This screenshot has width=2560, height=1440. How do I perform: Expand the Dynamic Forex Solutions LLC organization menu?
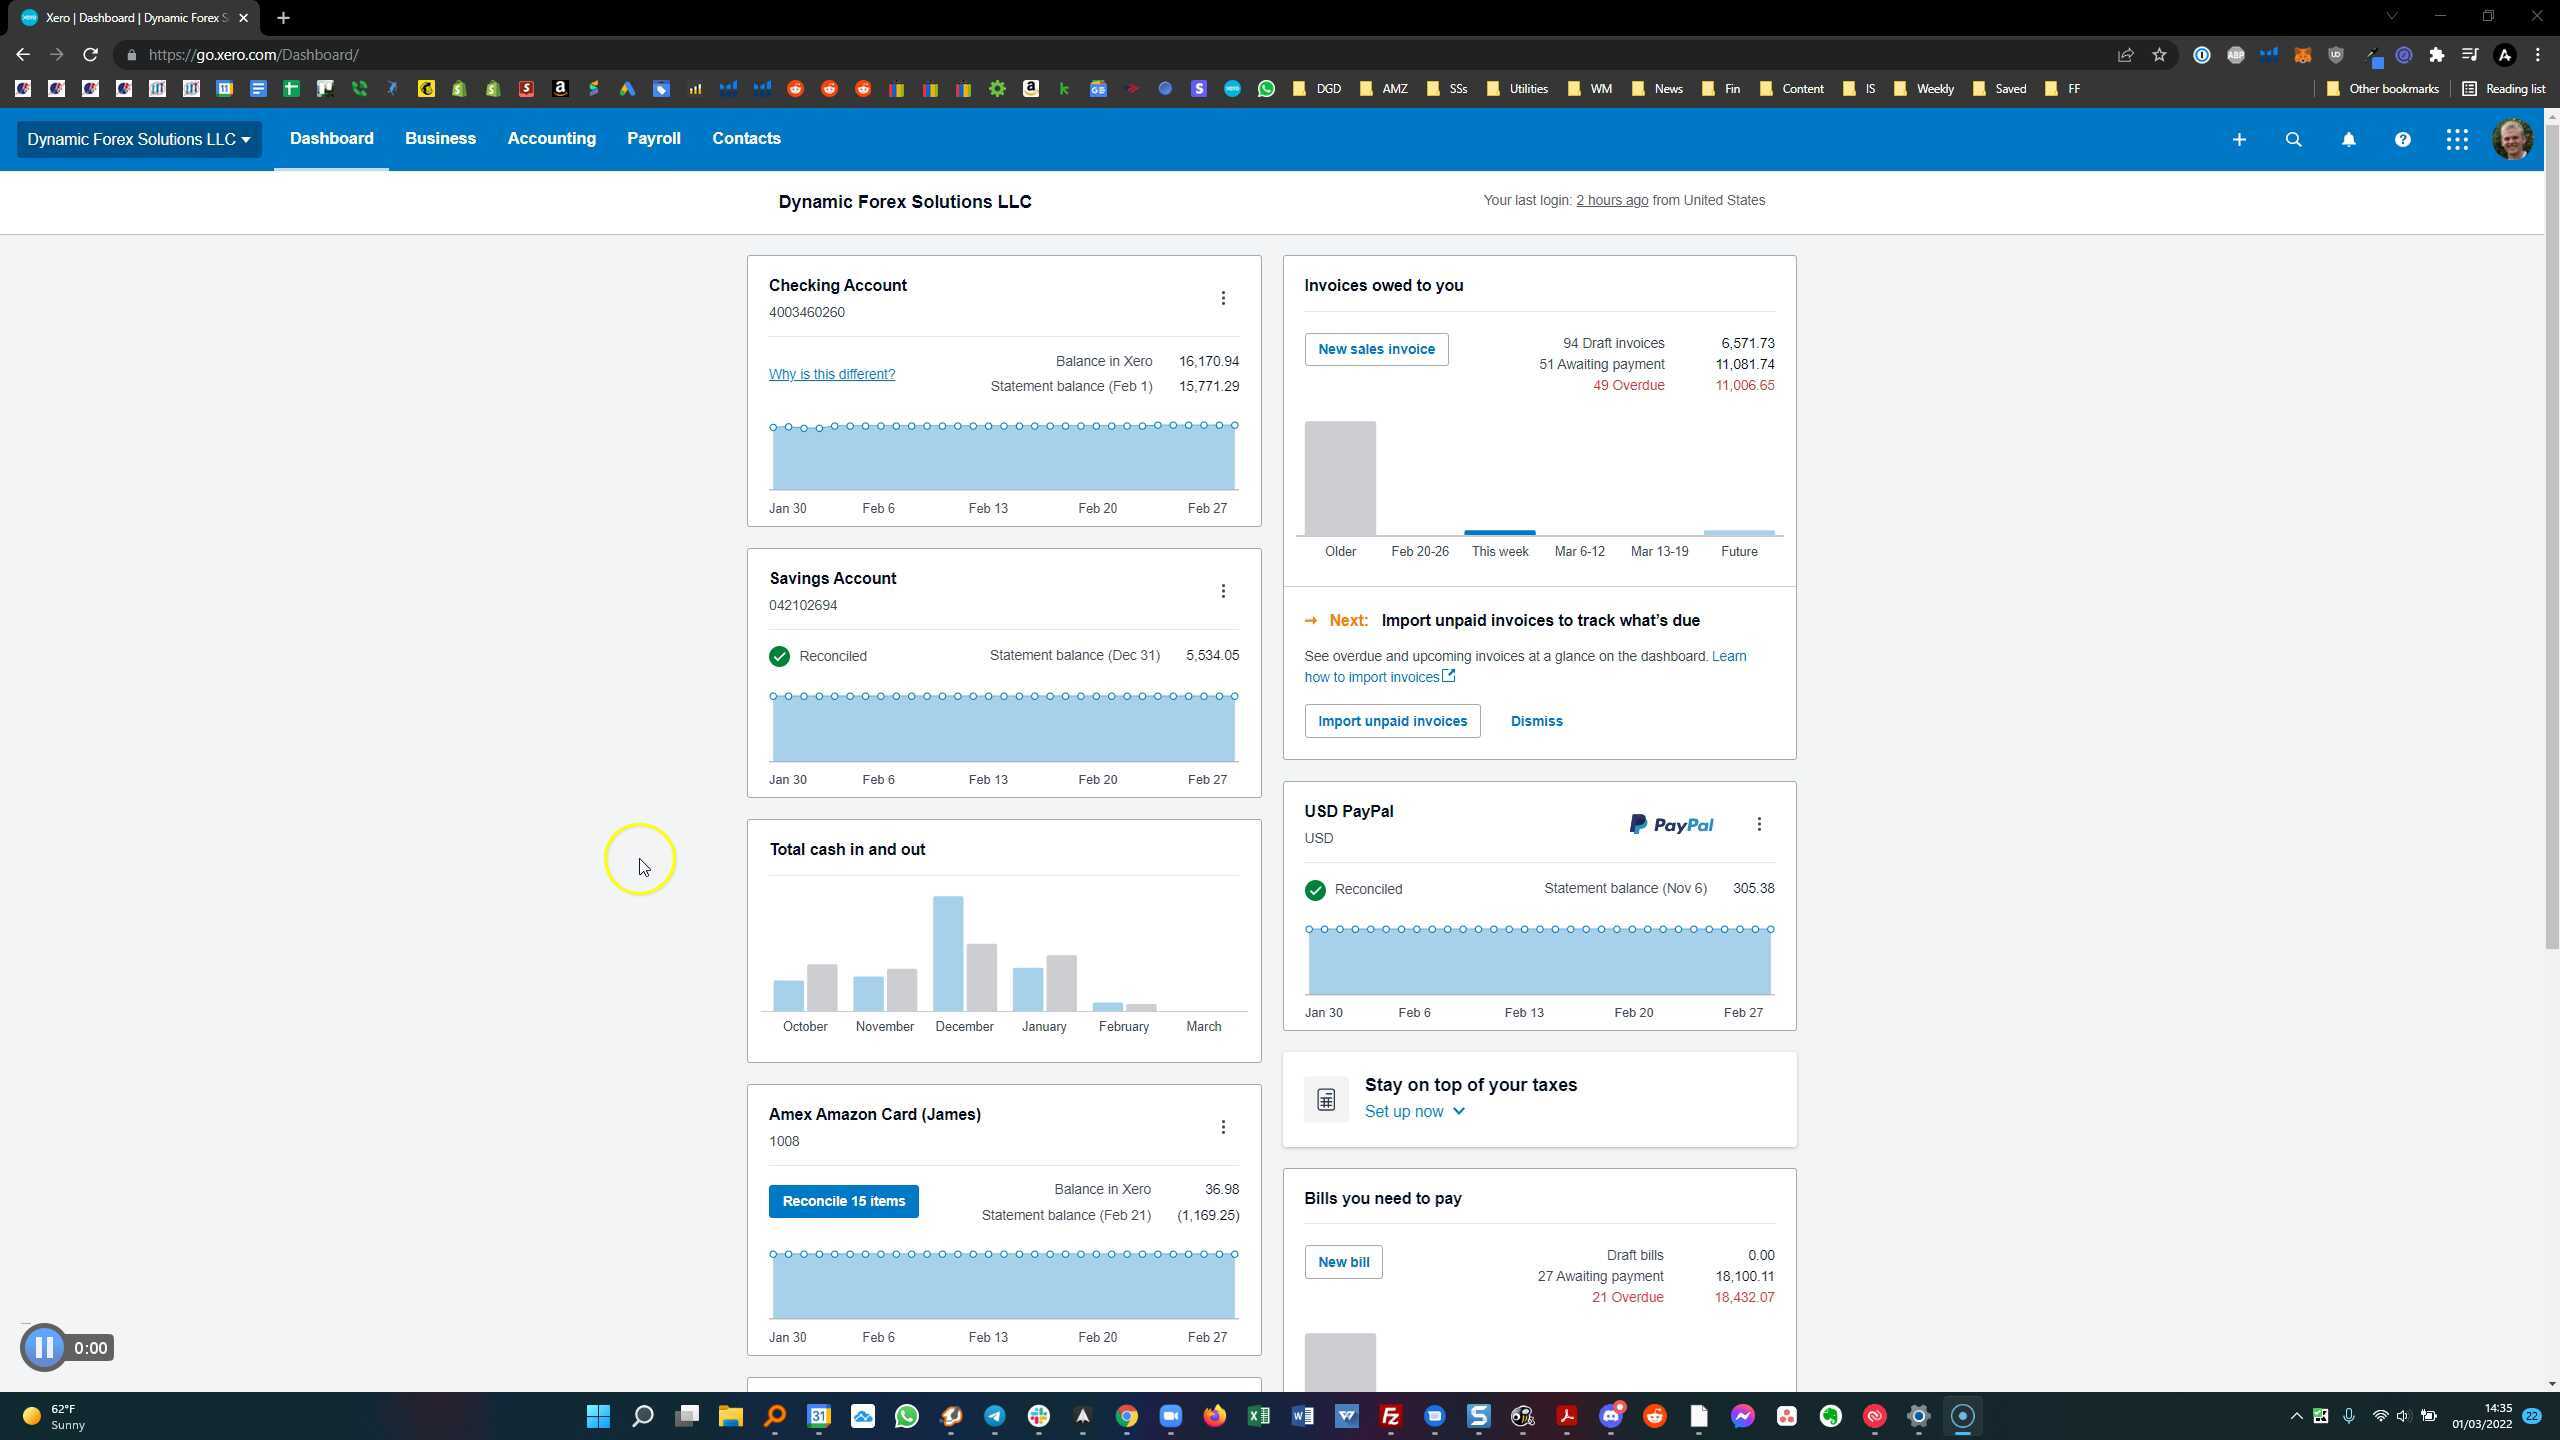(x=139, y=139)
